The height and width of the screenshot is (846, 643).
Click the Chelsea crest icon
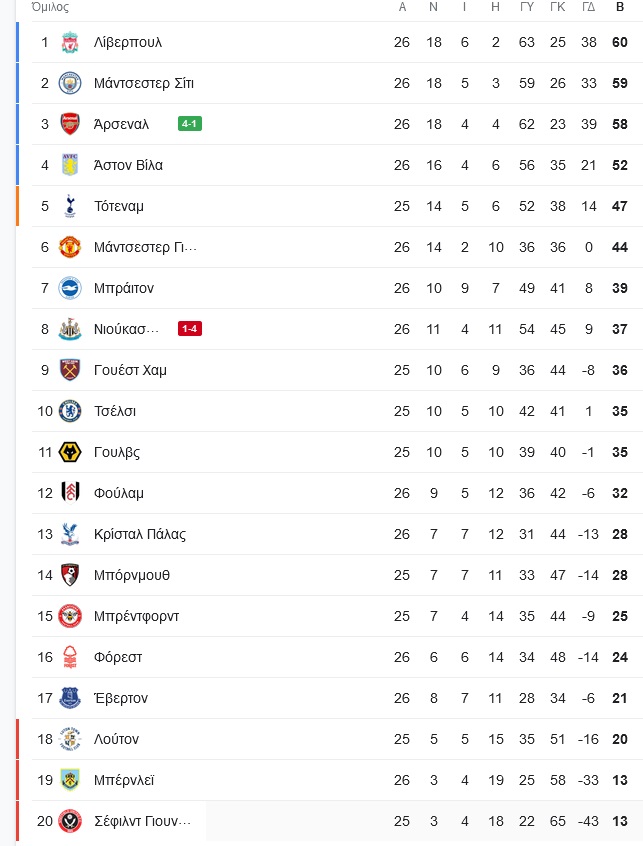click(x=69, y=411)
